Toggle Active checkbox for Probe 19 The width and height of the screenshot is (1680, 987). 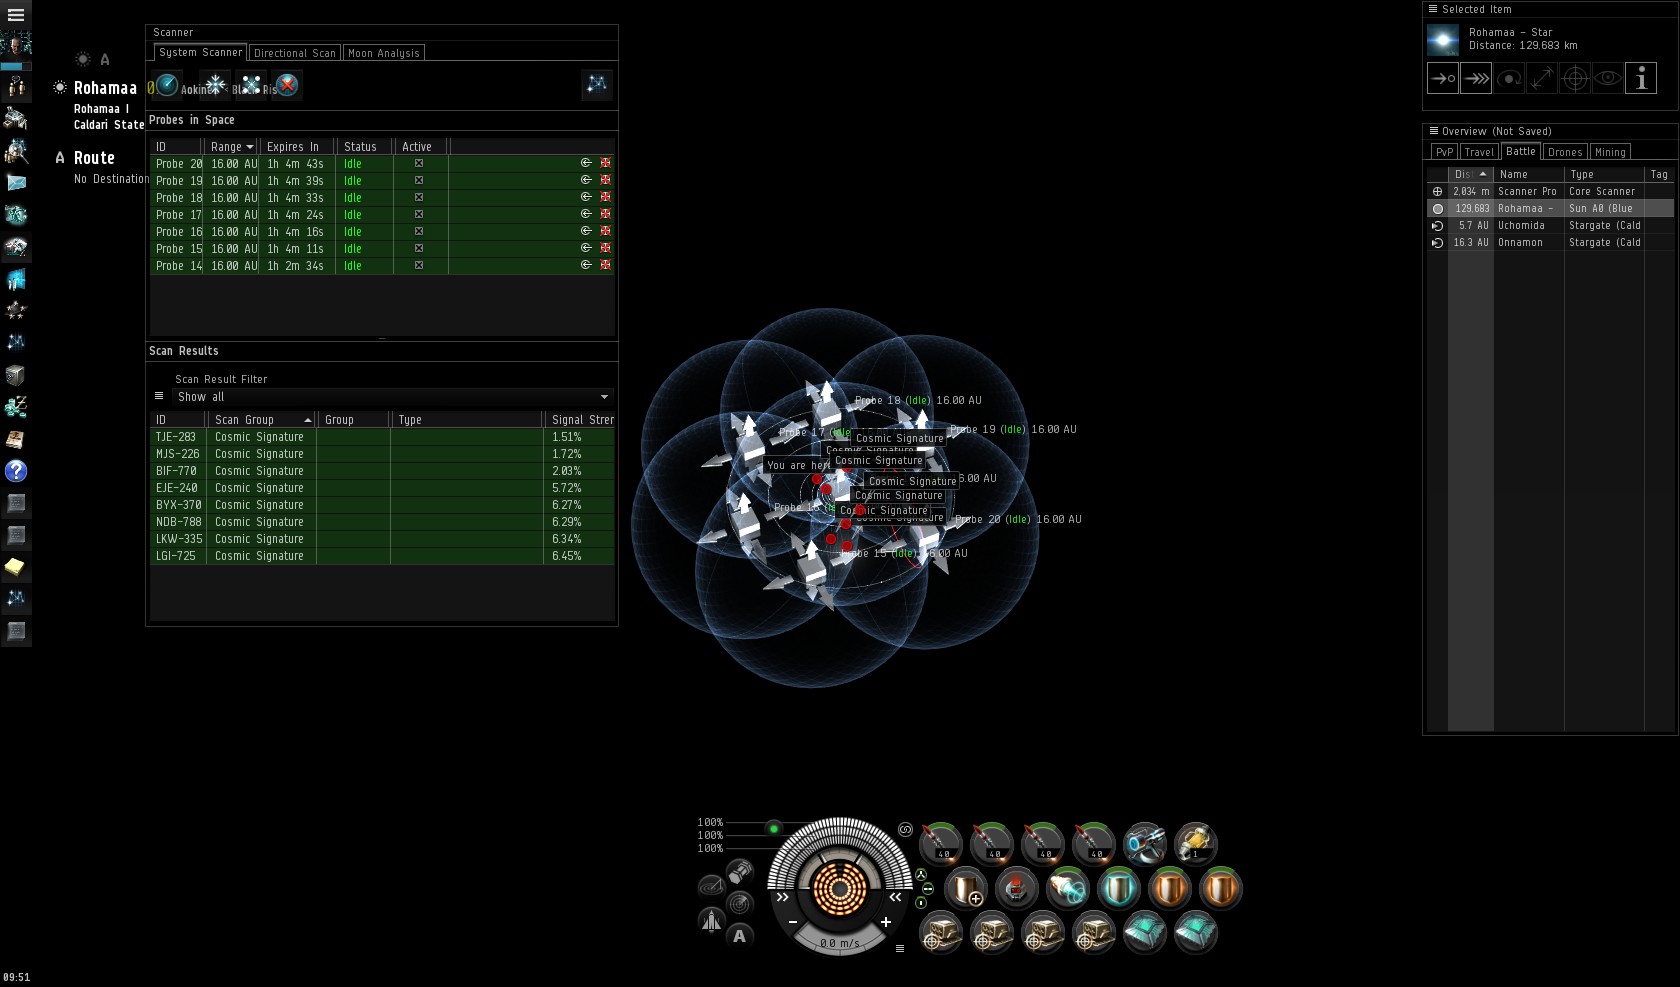[x=419, y=180]
